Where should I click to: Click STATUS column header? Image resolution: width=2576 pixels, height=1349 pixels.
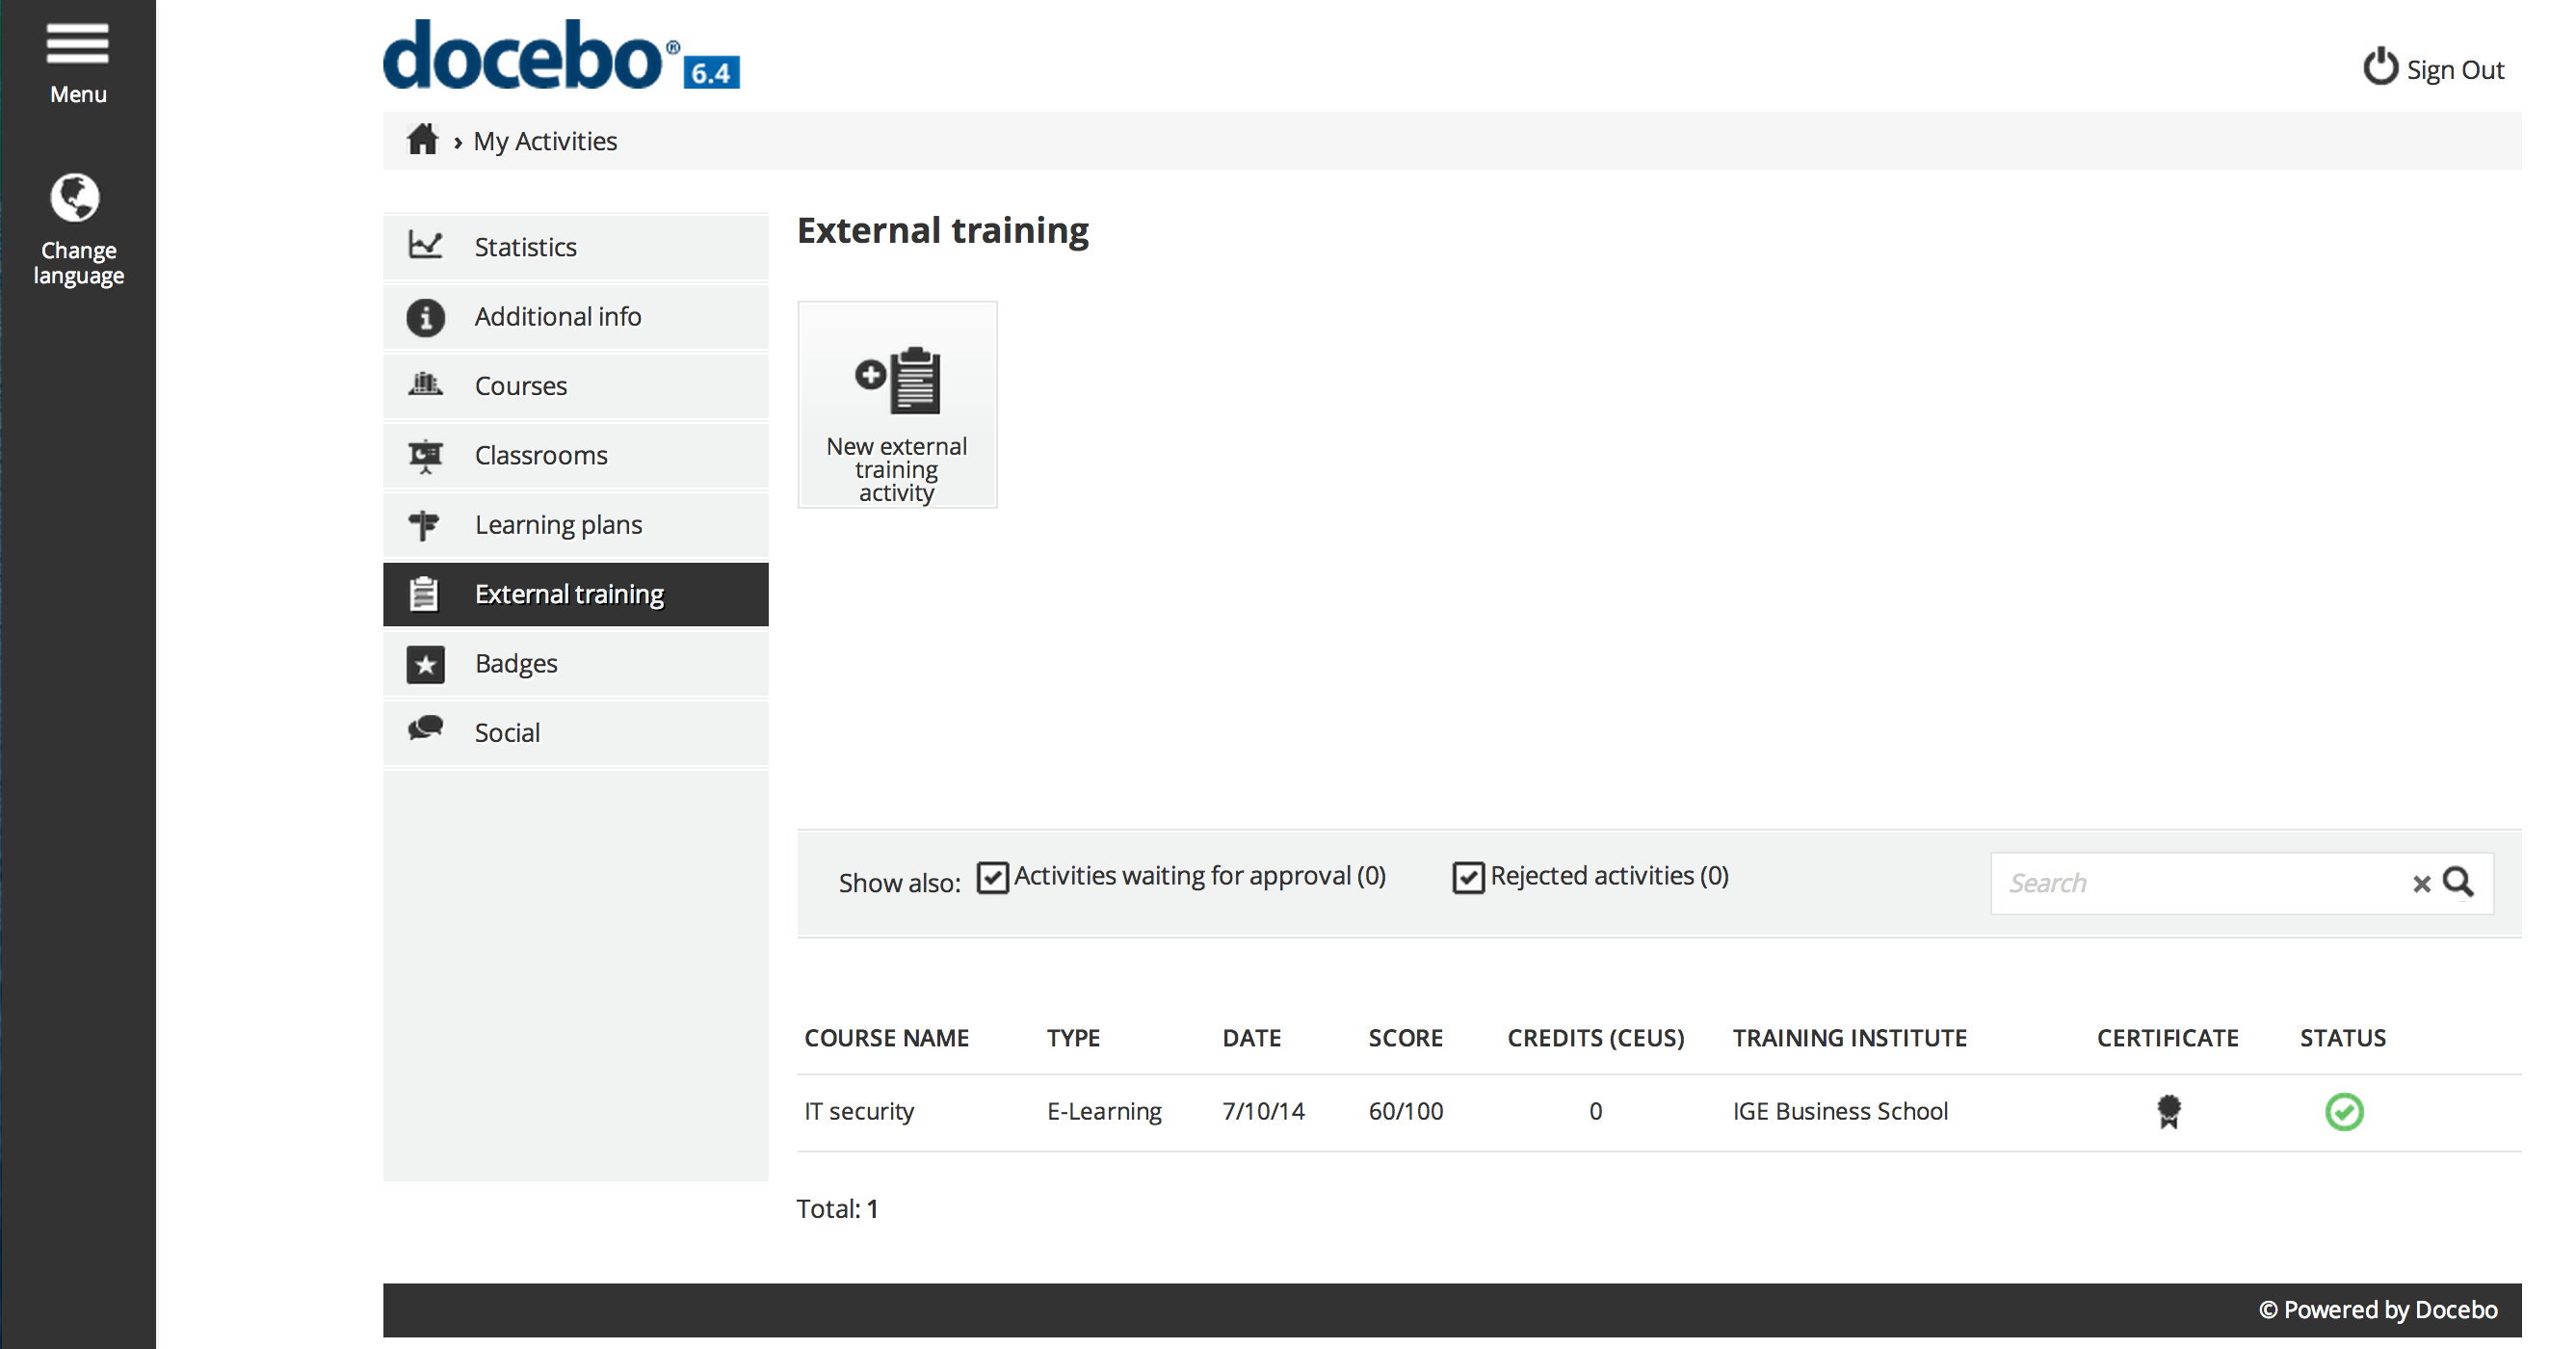[2342, 1038]
